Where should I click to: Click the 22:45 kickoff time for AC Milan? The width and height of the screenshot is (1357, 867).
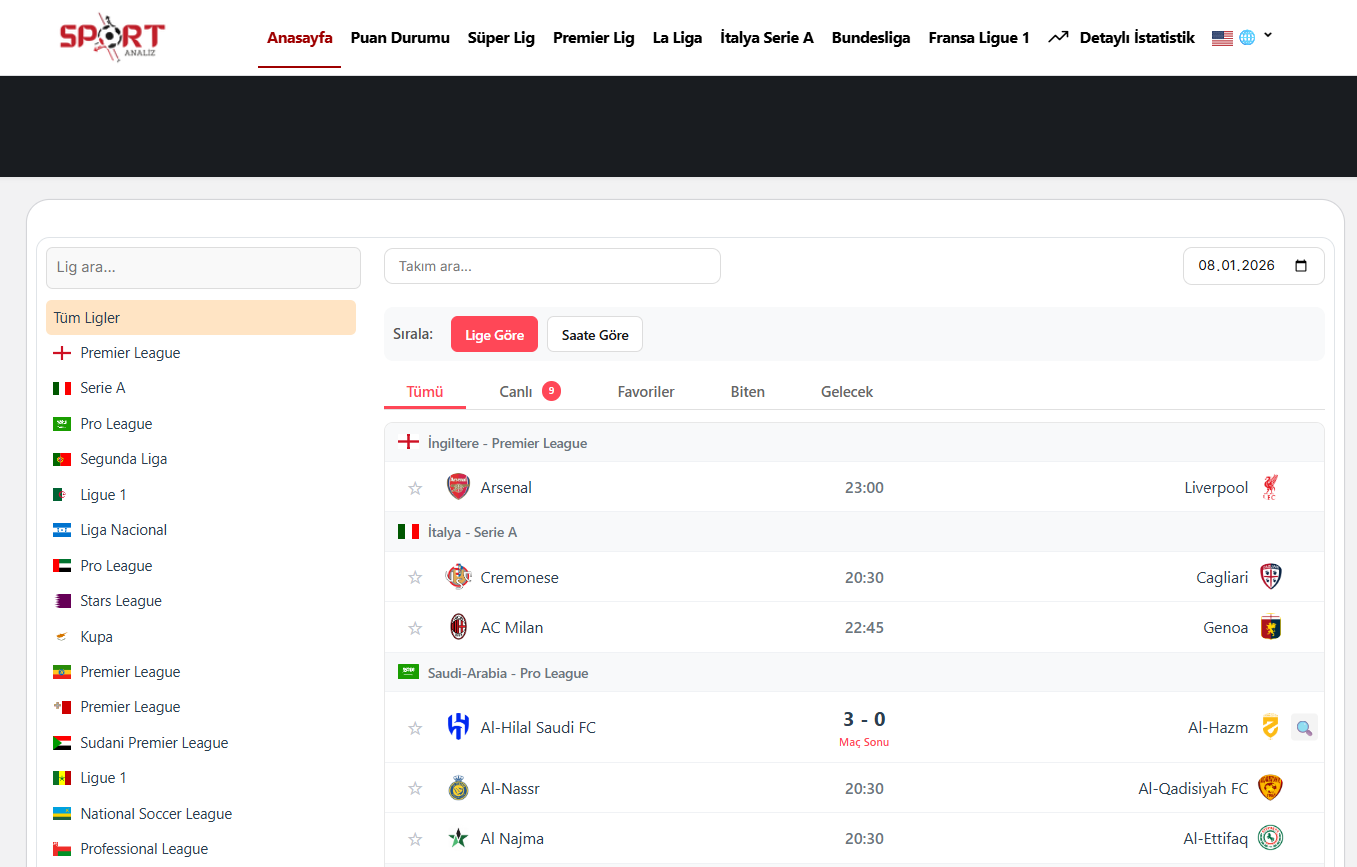[x=864, y=628]
